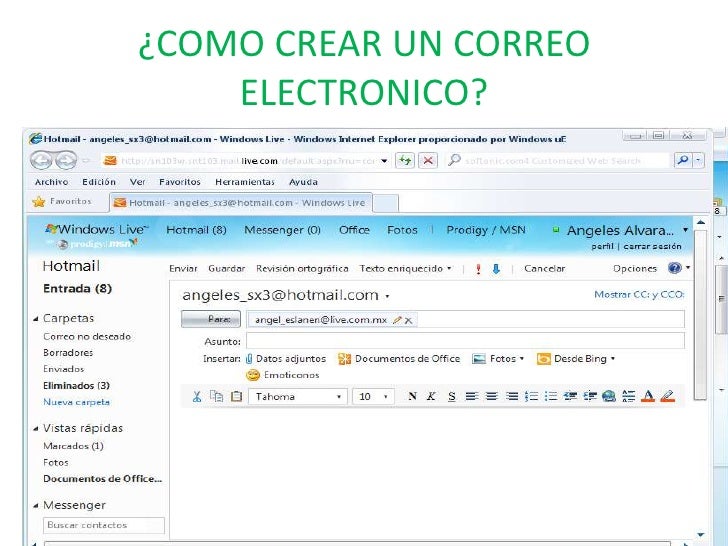
Task: Click Enviar to send the message
Action: [x=183, y=268]
